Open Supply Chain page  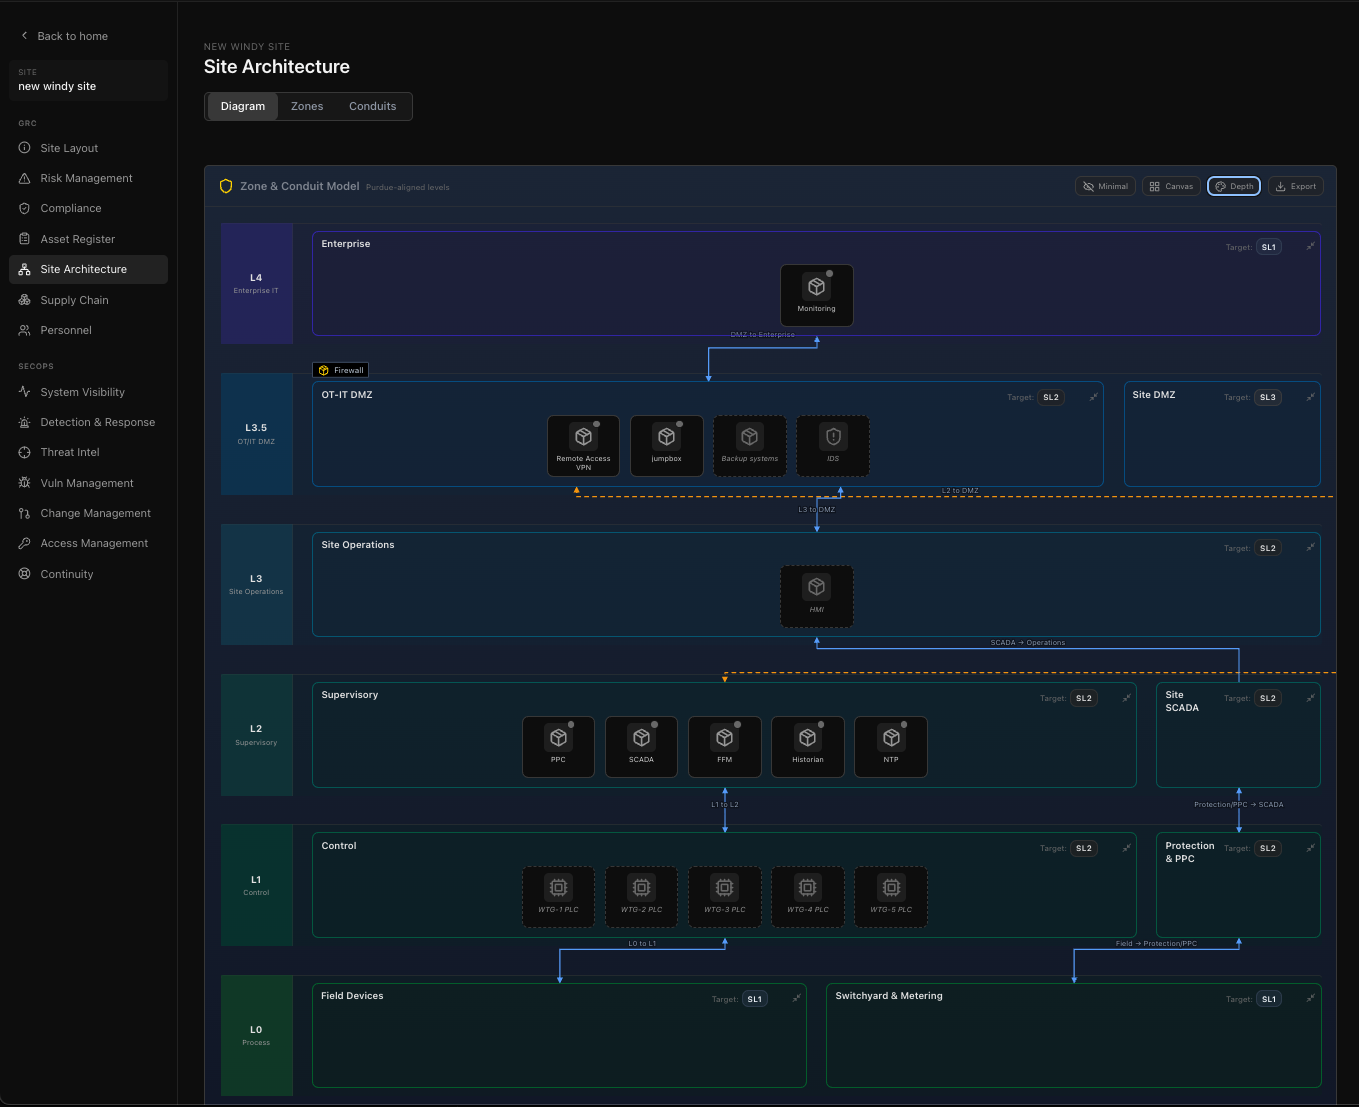point(88,300)
